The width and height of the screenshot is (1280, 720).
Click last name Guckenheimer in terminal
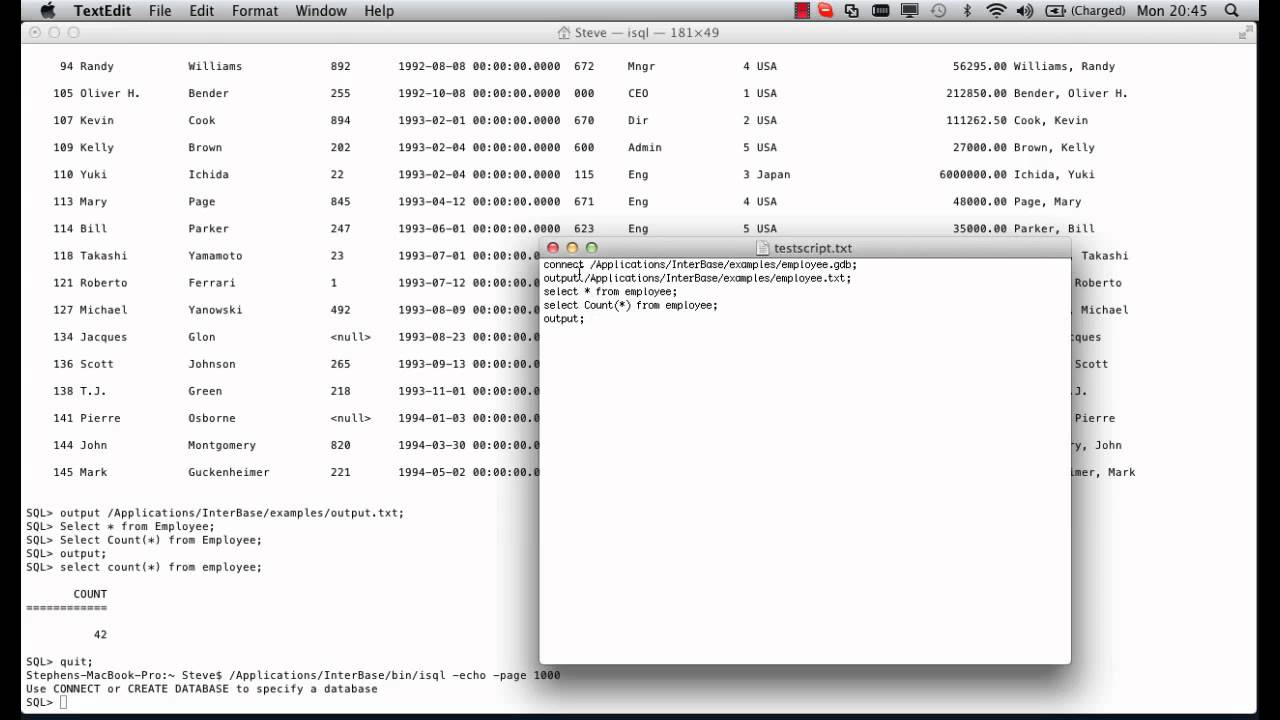(x=228, y=472)
